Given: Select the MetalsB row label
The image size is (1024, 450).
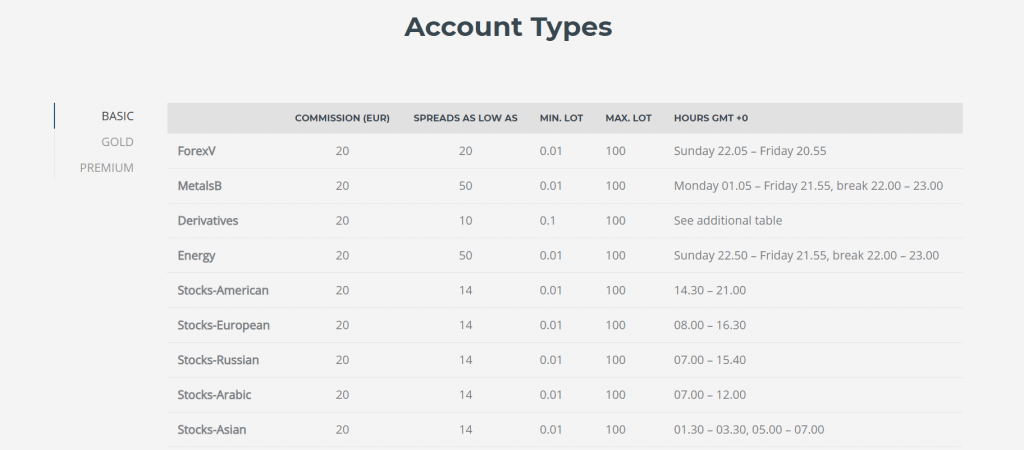Looking at the screenshot, I should pyautogui.click(x=200, y=186).
